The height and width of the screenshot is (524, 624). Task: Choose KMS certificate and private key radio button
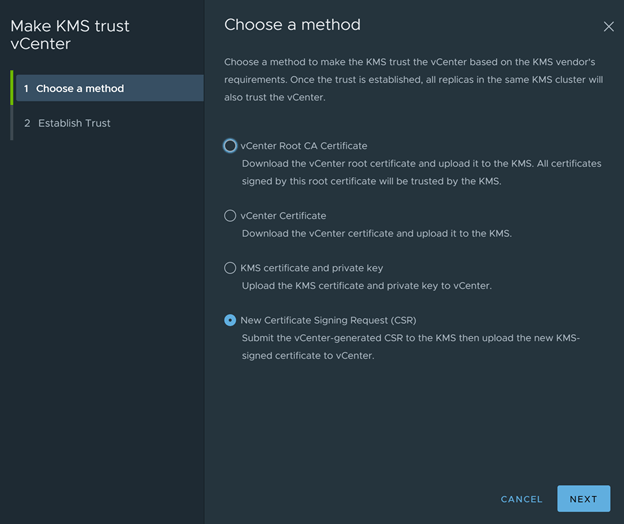coord(230,268)
